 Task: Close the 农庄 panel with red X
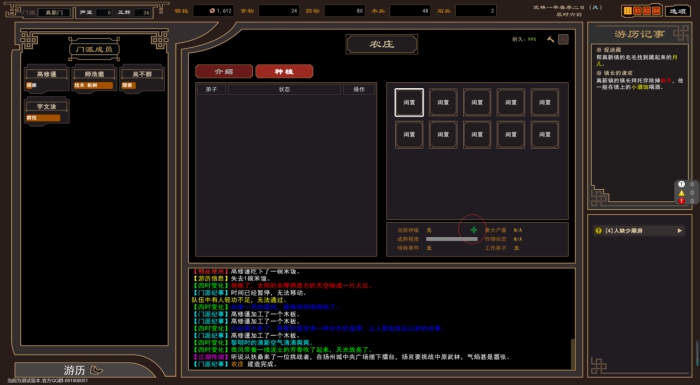pyautogui.click(x=563, y=39)
